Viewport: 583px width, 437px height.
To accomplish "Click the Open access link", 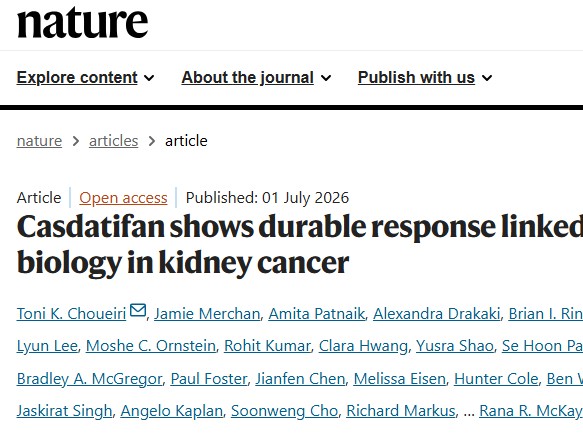I will pyautogui.click(x=123, y=197).
